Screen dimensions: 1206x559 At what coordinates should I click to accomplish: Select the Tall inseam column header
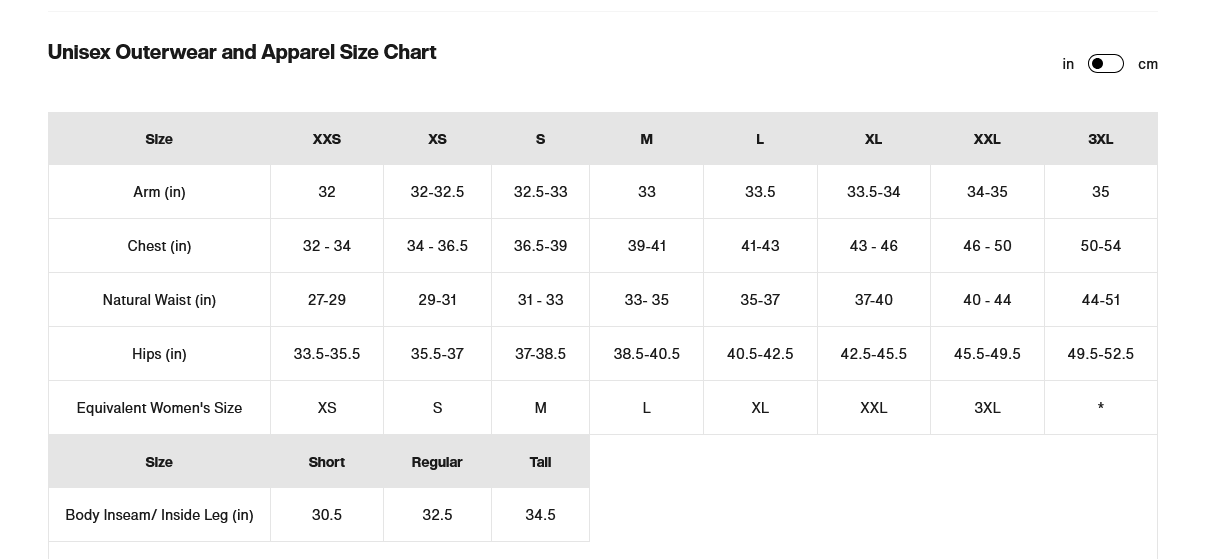click(x=540, y=462)
